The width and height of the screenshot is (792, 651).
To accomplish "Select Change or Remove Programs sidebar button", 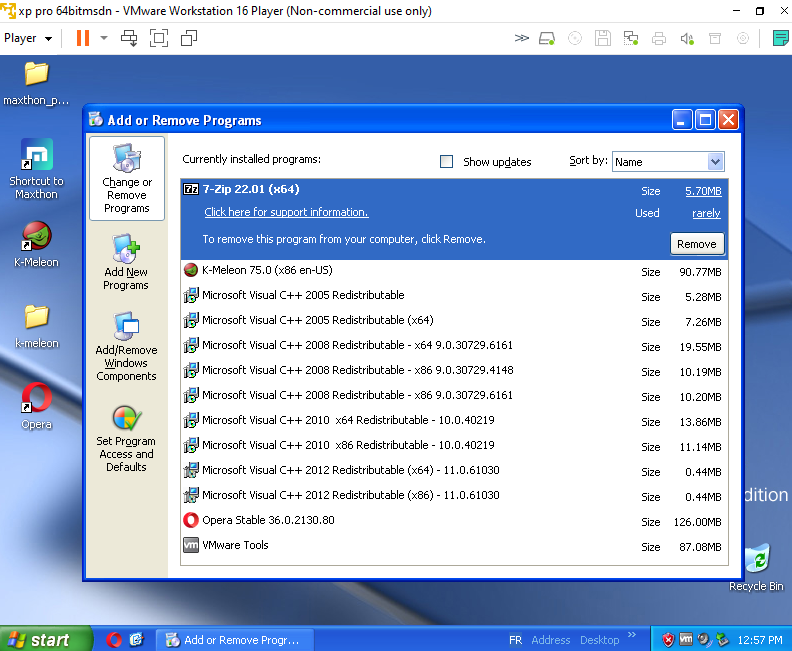I will [127, 178].
